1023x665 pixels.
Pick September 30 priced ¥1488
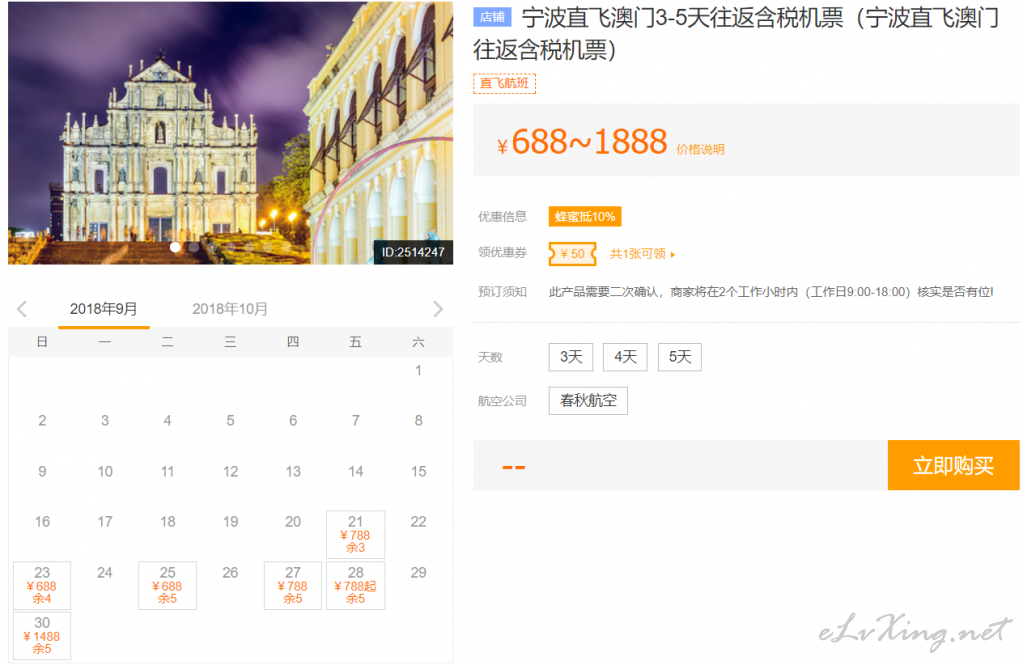[42, 636]
